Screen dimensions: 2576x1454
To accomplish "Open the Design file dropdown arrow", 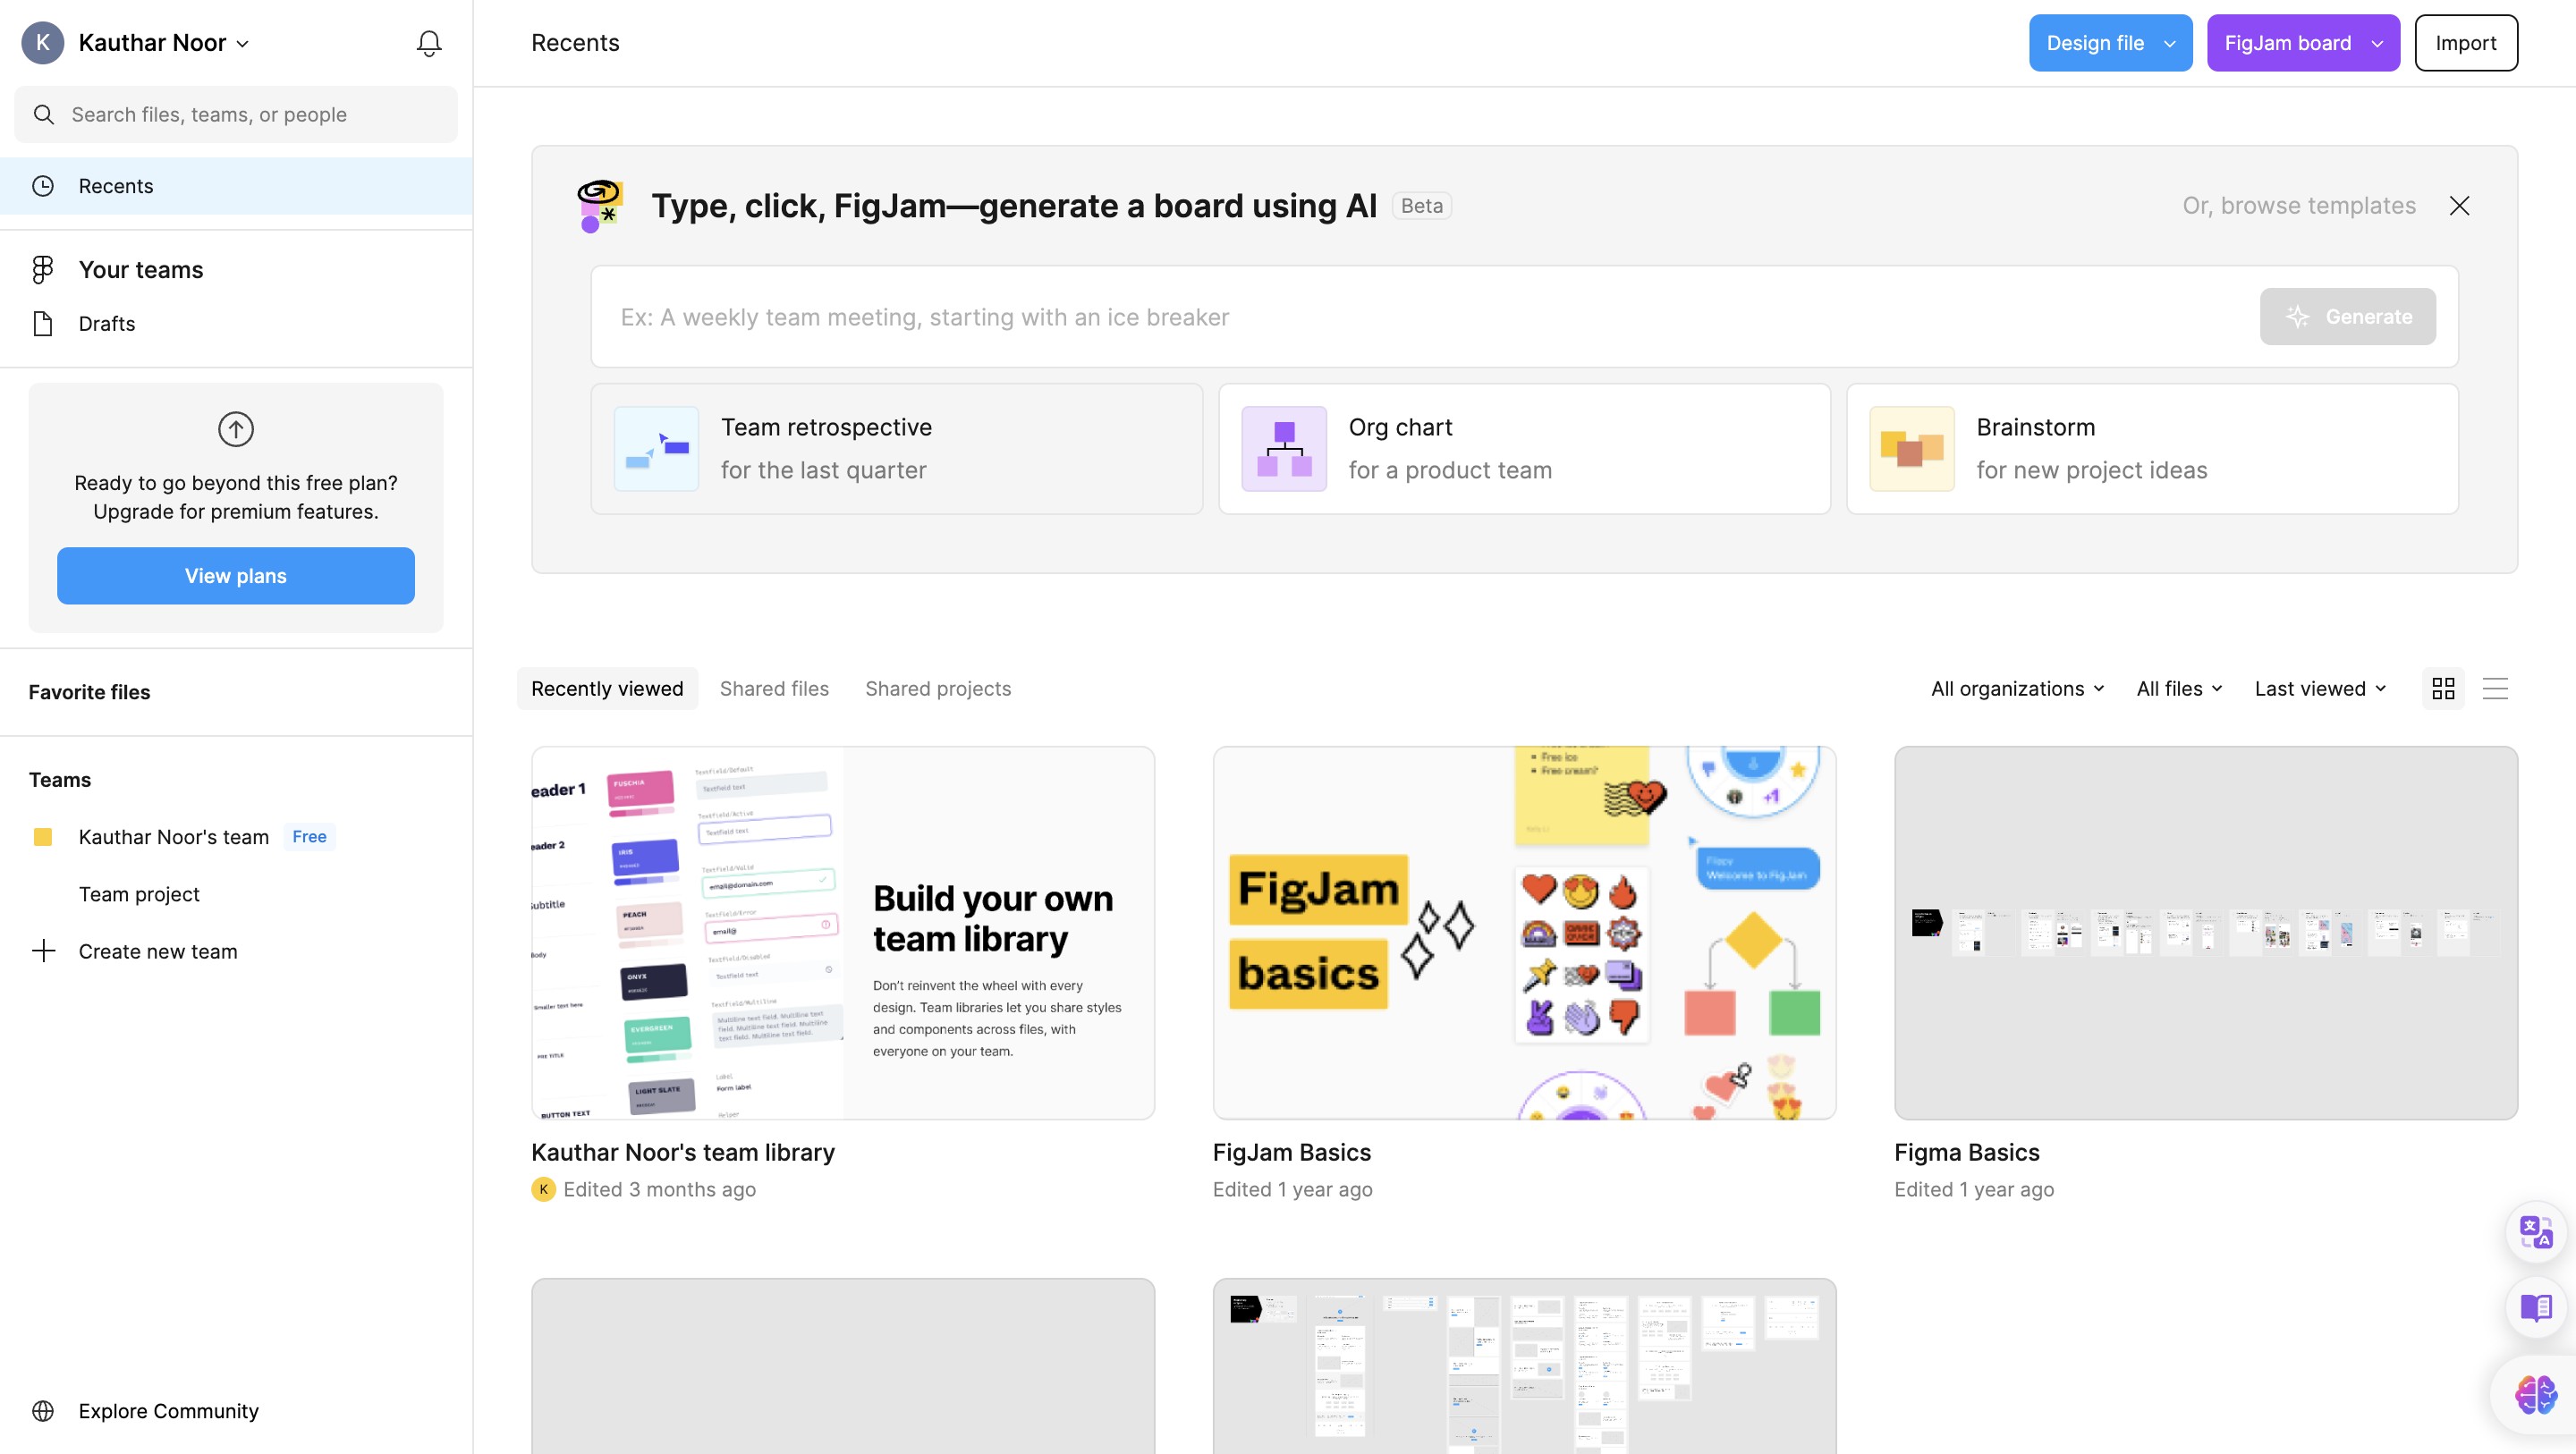I will pyautogui.click(x=2169, y=43).
